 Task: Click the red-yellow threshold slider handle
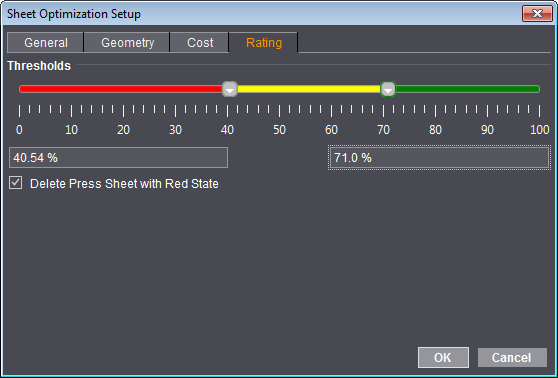pos(230,89)
